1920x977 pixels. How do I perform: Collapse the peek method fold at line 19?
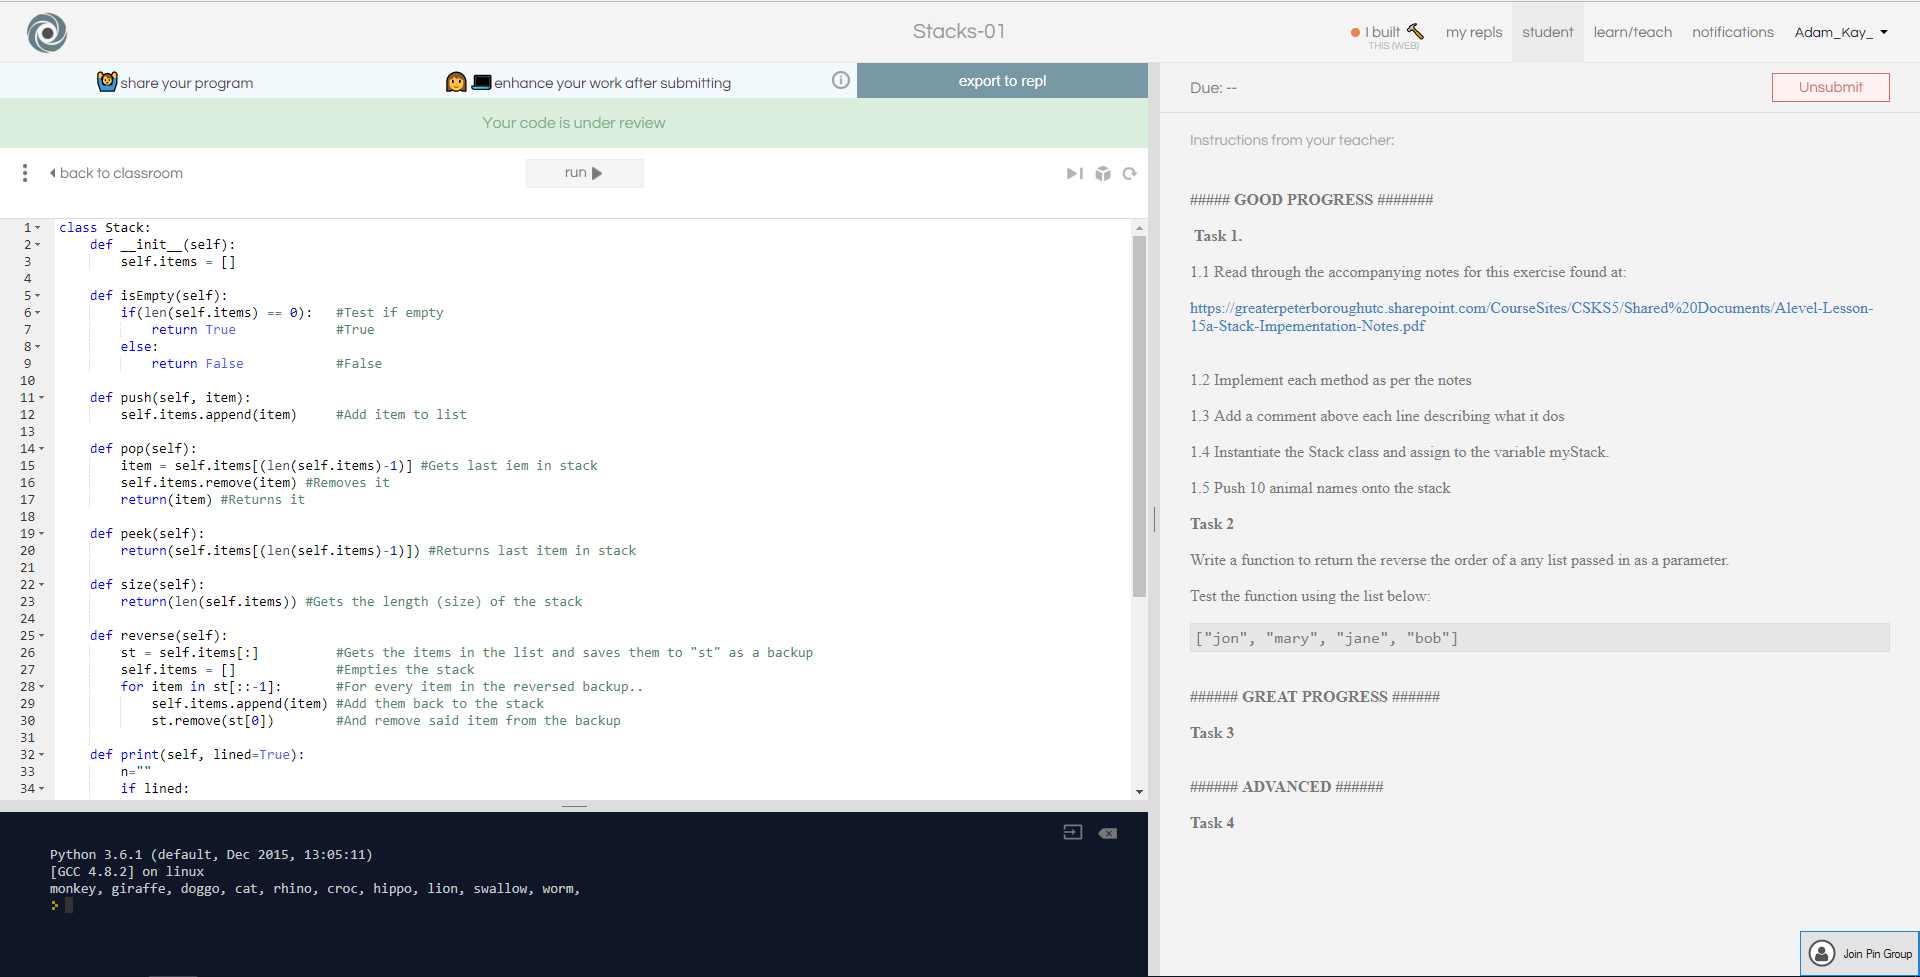(x=41, y=534)
